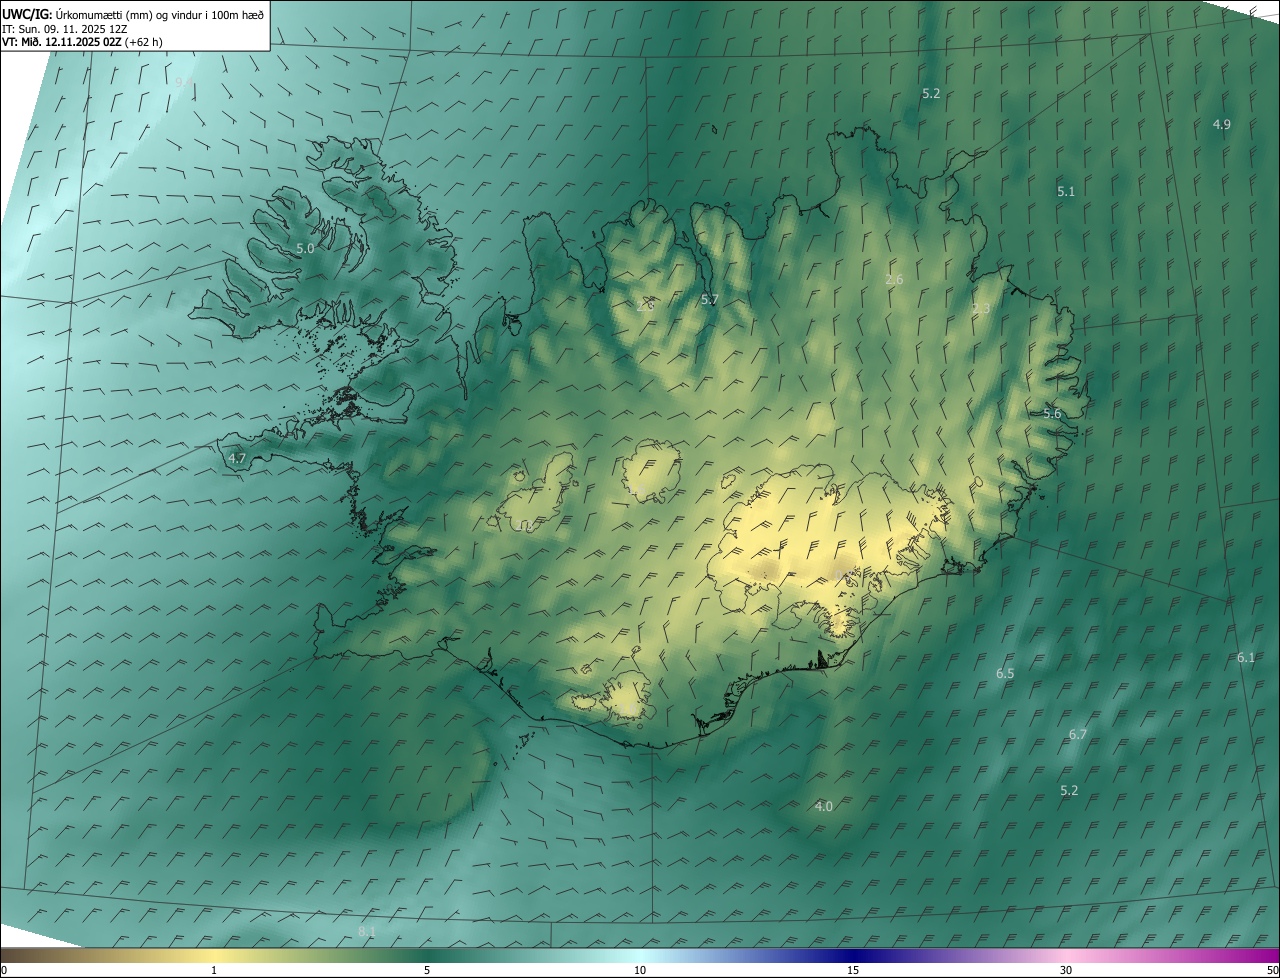Click the '5.7' value label
The image size is (1280, 978).
(710, 299)
